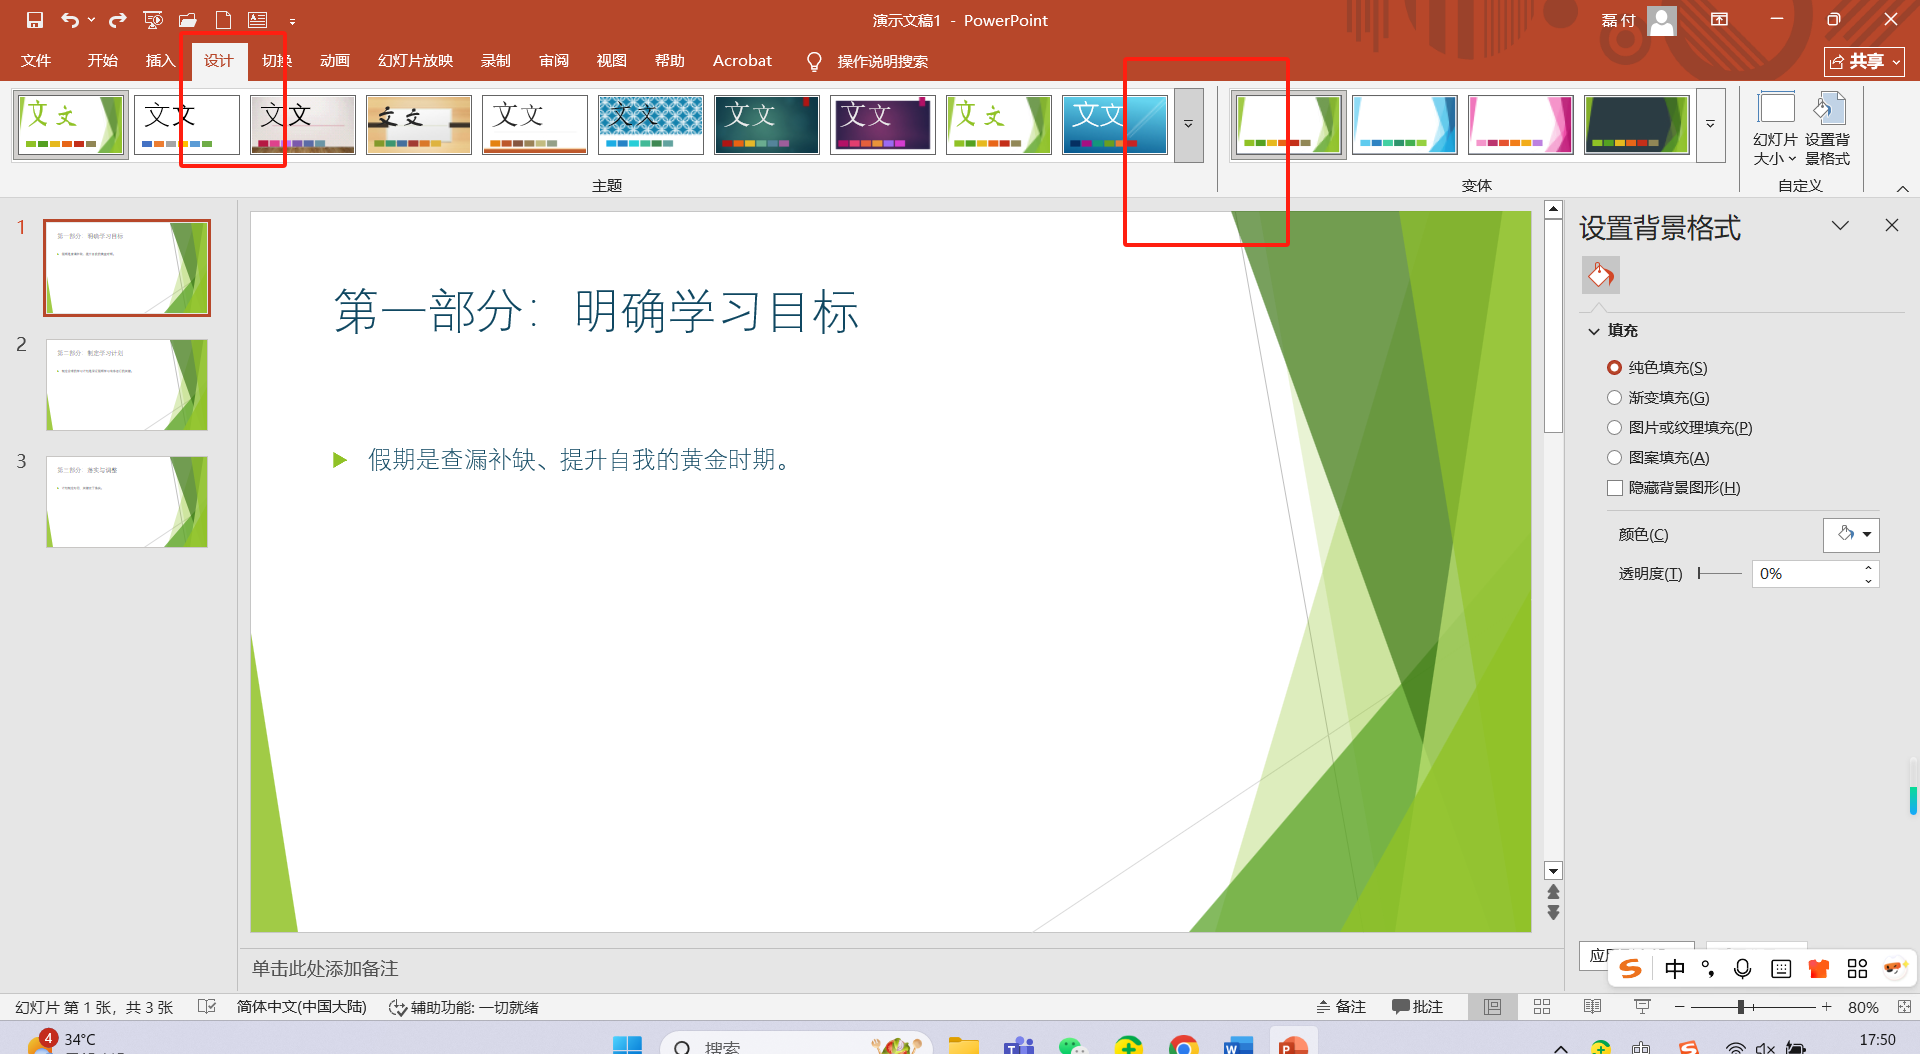This screenshot has height=1054, width=1920.
Task: Click the Open file folder icon
Action: pos(188,20)
